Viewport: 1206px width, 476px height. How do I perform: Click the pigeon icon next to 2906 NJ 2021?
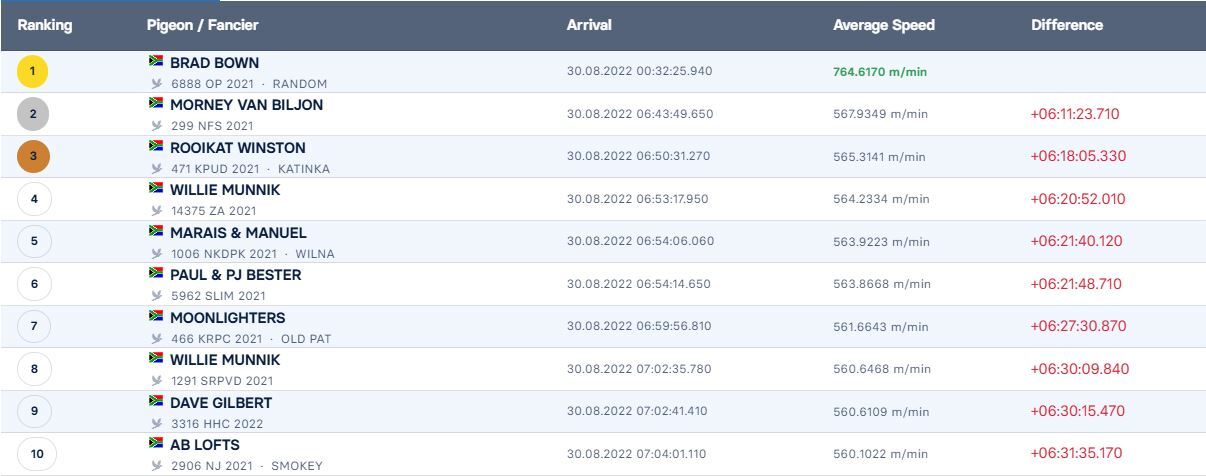click(x=156, y=466)
